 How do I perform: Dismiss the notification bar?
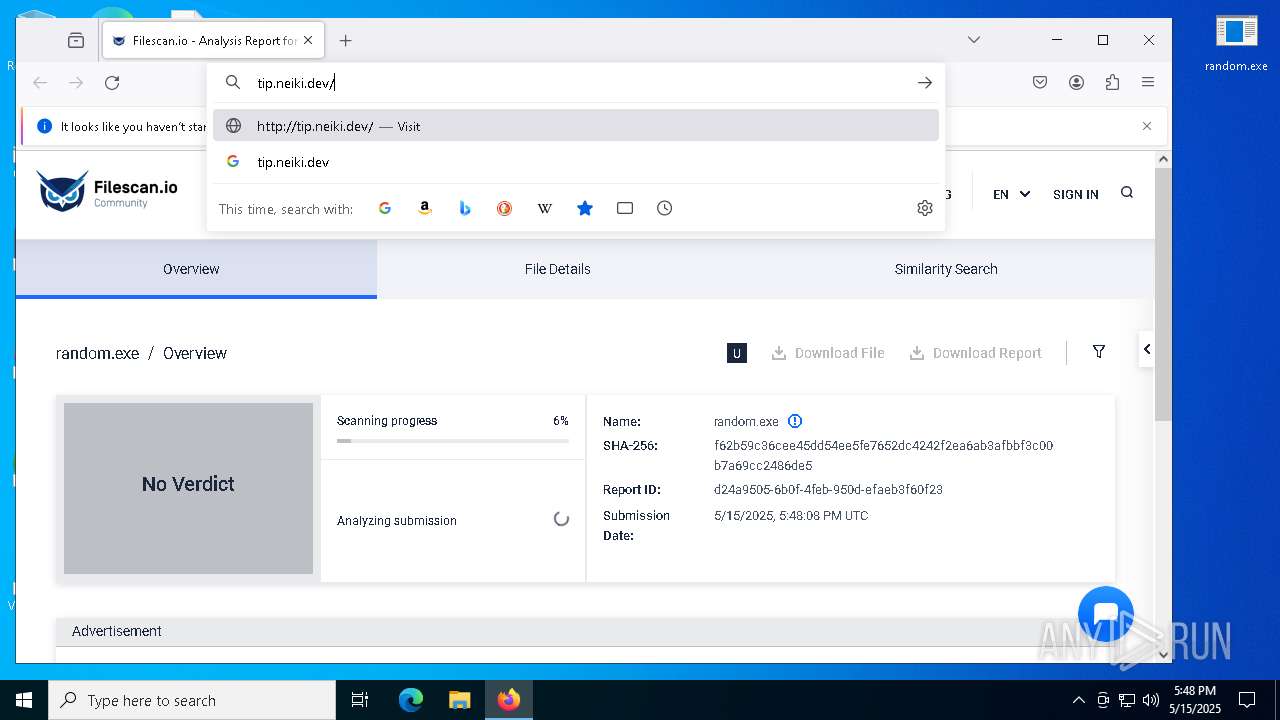(x=1147, y=126)
